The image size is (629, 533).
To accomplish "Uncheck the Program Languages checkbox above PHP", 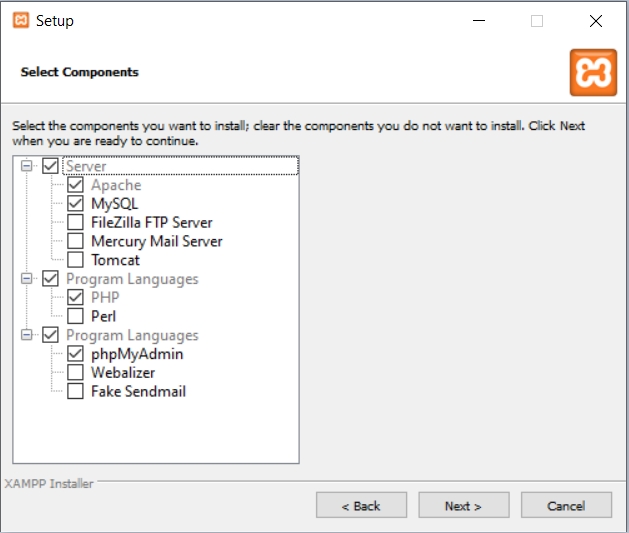I will [x=51, y=279].
